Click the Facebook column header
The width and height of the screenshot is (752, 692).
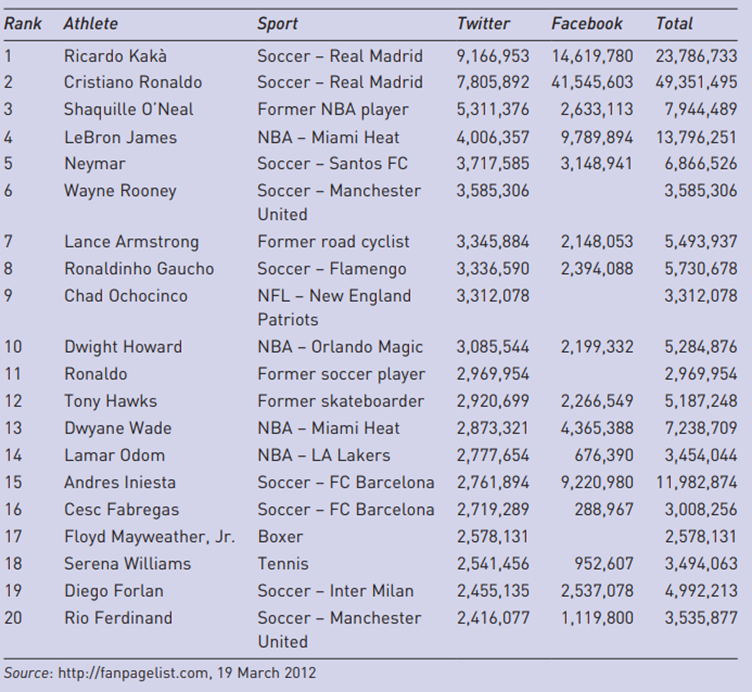click(587, 23)
